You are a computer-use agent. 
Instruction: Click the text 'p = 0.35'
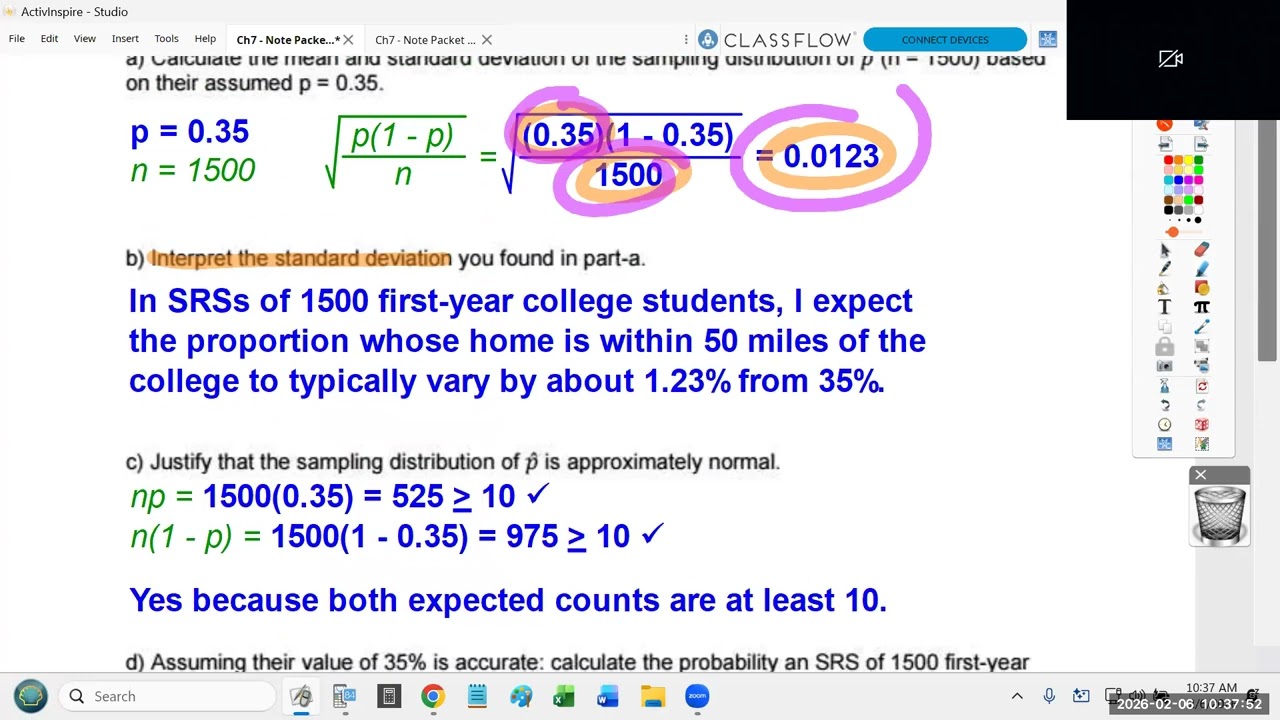(x=189, y=132)
